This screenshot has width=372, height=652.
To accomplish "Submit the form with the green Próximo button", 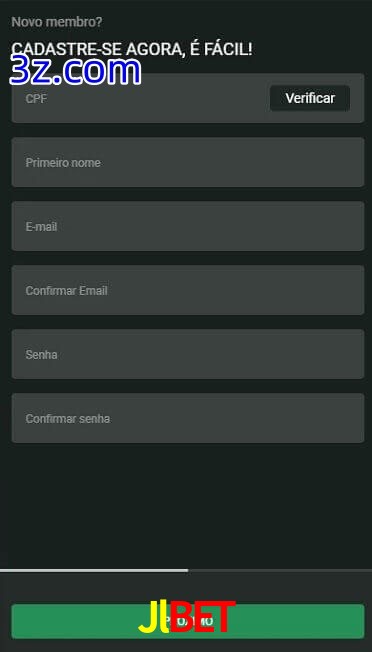I will pos(188,621).
